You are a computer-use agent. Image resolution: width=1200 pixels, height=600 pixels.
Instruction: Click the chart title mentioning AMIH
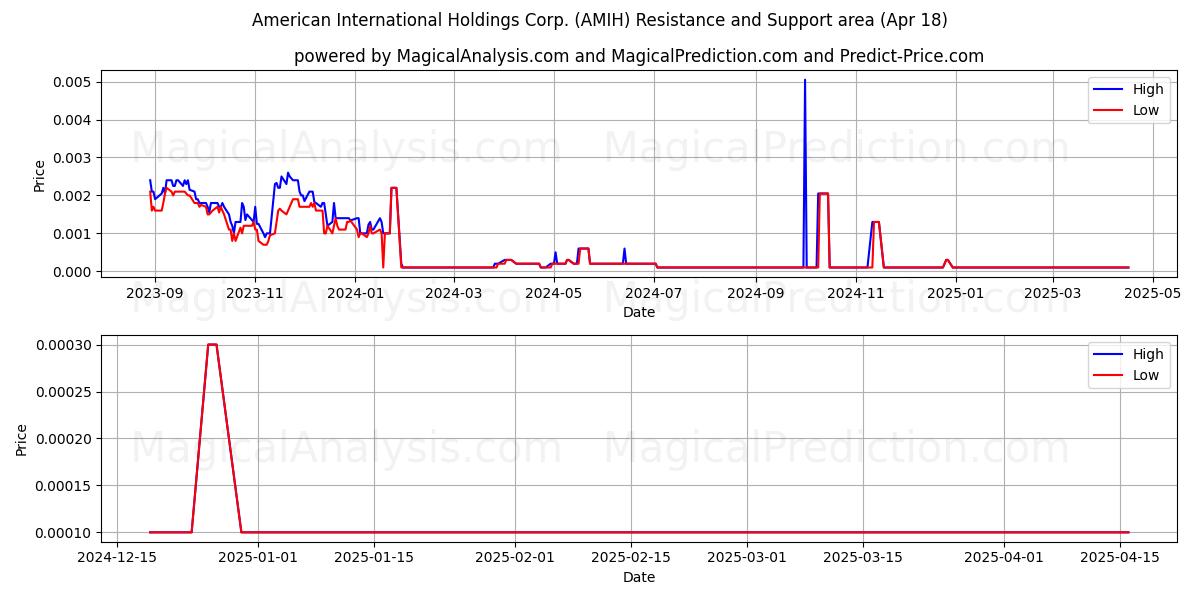click(x=600, y=20)
